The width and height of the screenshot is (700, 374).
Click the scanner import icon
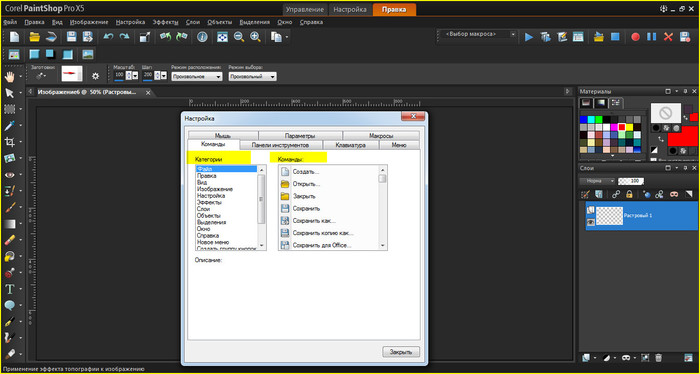52,37
